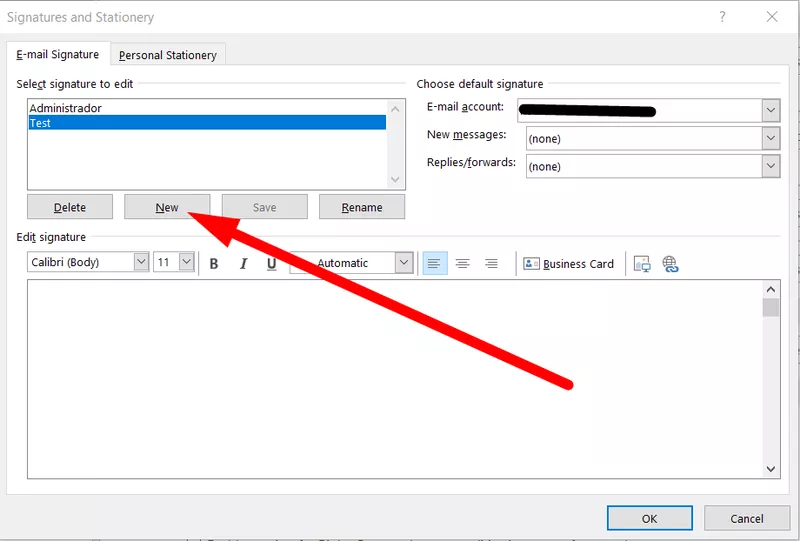
Task: Align signature text left
Action: (434, 263)
